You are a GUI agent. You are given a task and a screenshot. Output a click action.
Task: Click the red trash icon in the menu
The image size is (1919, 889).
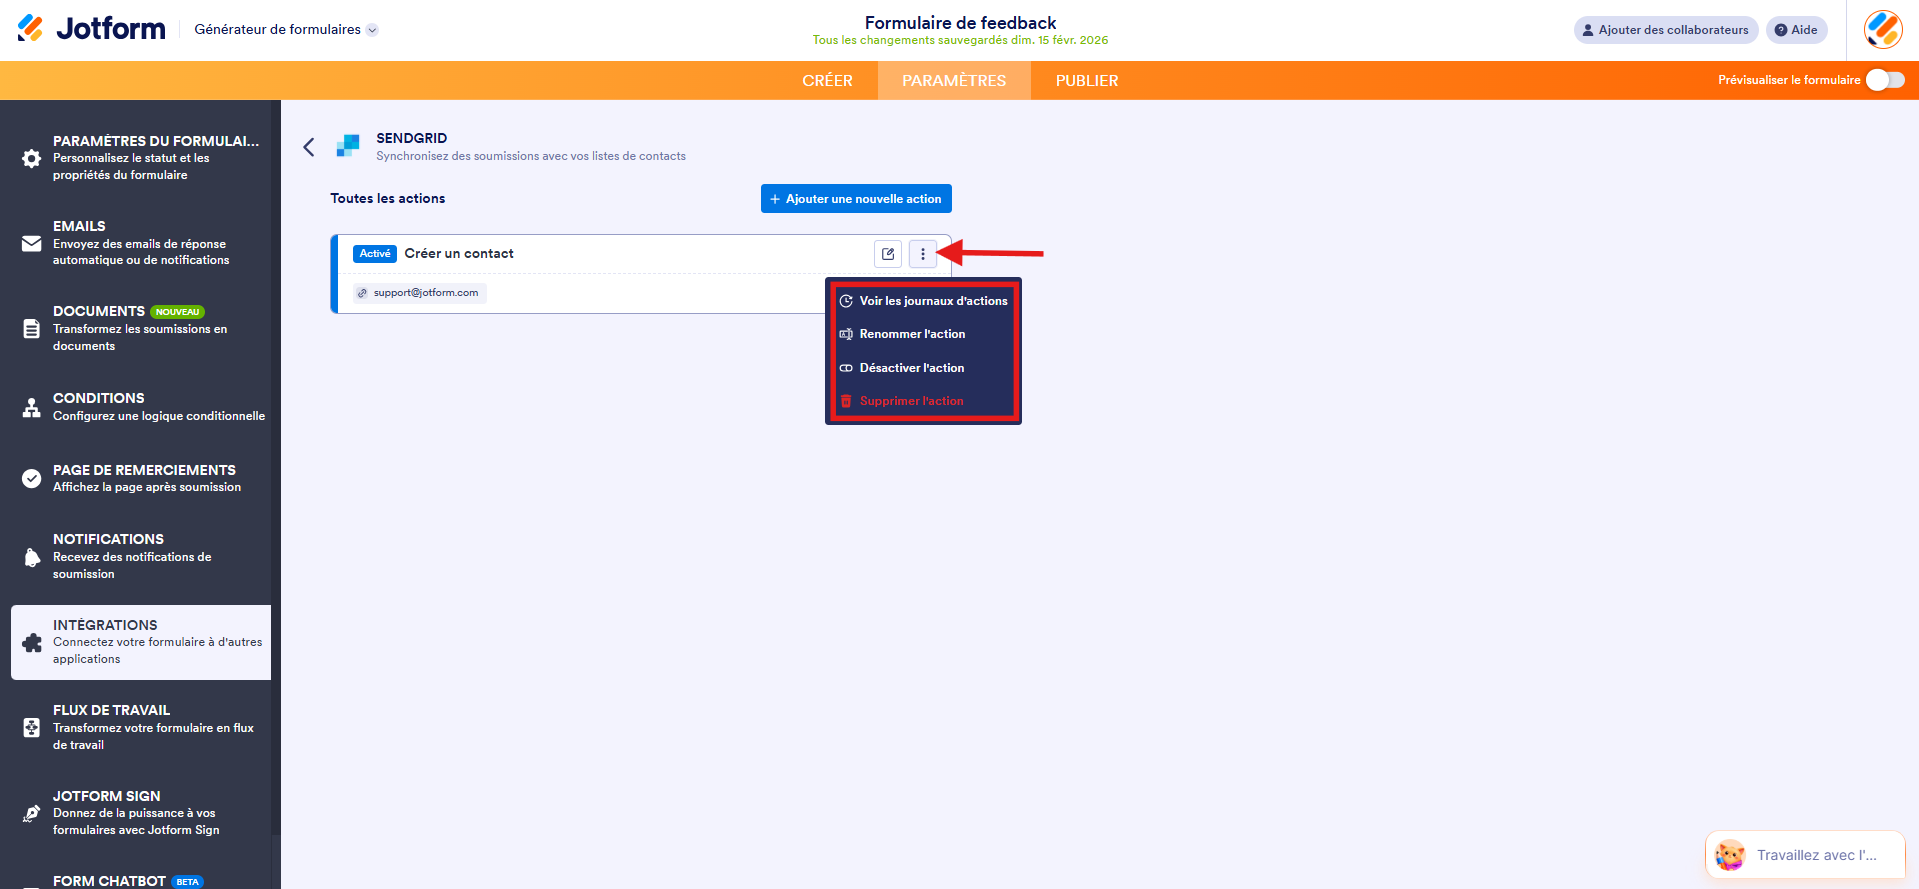(x=846, y=401)
